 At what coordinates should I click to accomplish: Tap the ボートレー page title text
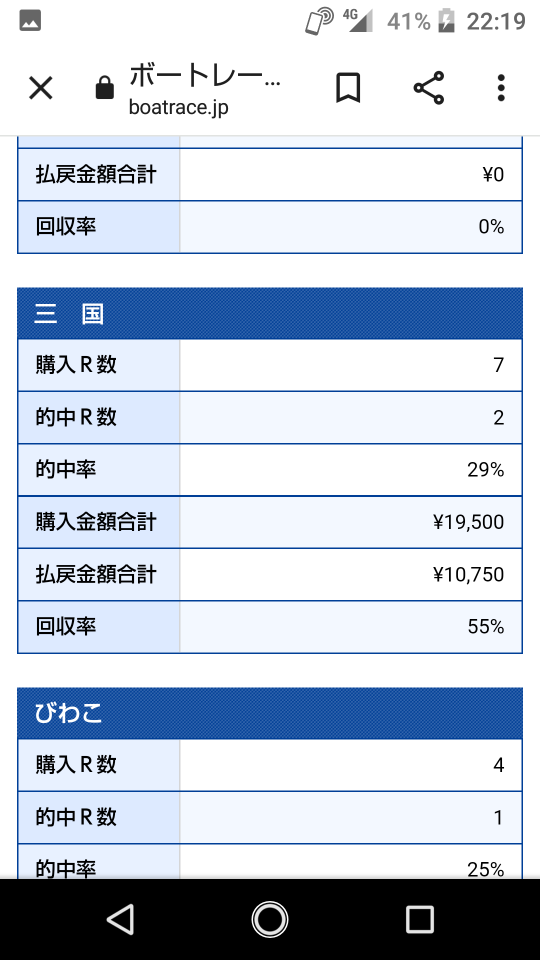point(204,77)
